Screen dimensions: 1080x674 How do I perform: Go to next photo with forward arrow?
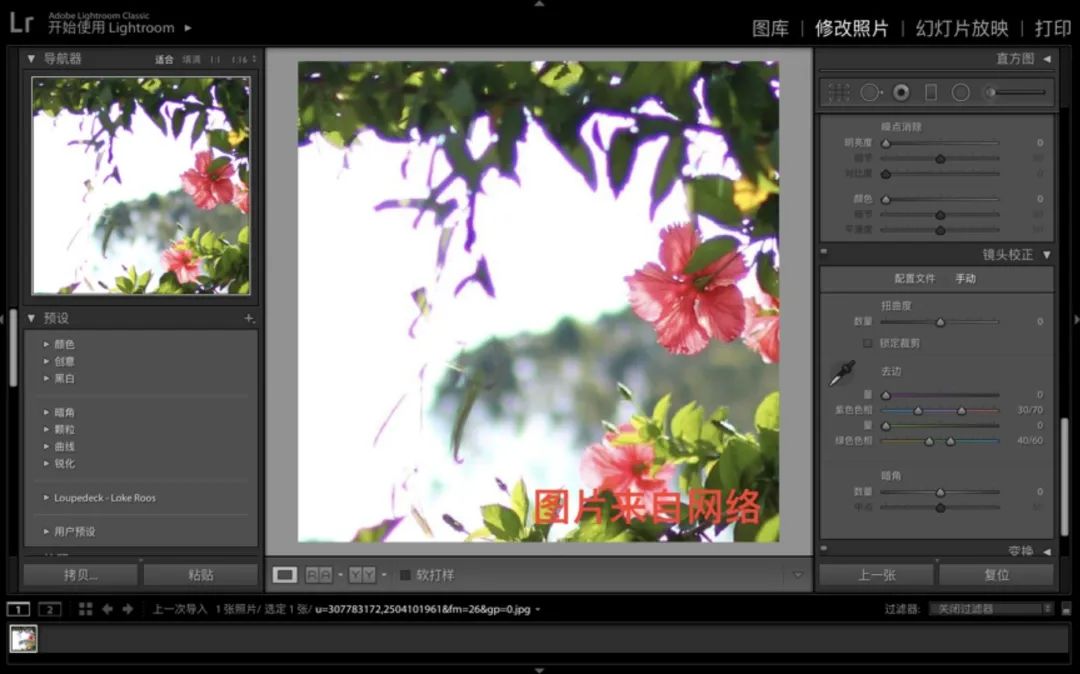tap(128, 609)
